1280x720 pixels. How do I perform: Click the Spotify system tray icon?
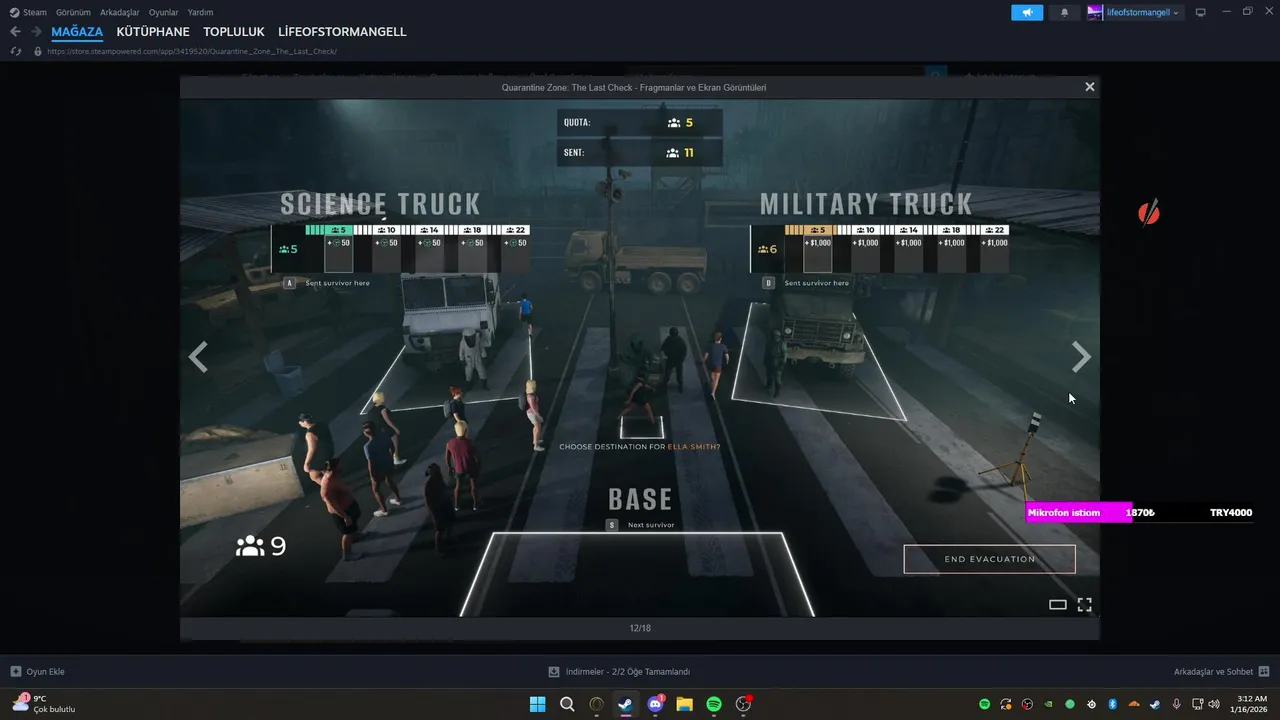[x=984, y=704]
